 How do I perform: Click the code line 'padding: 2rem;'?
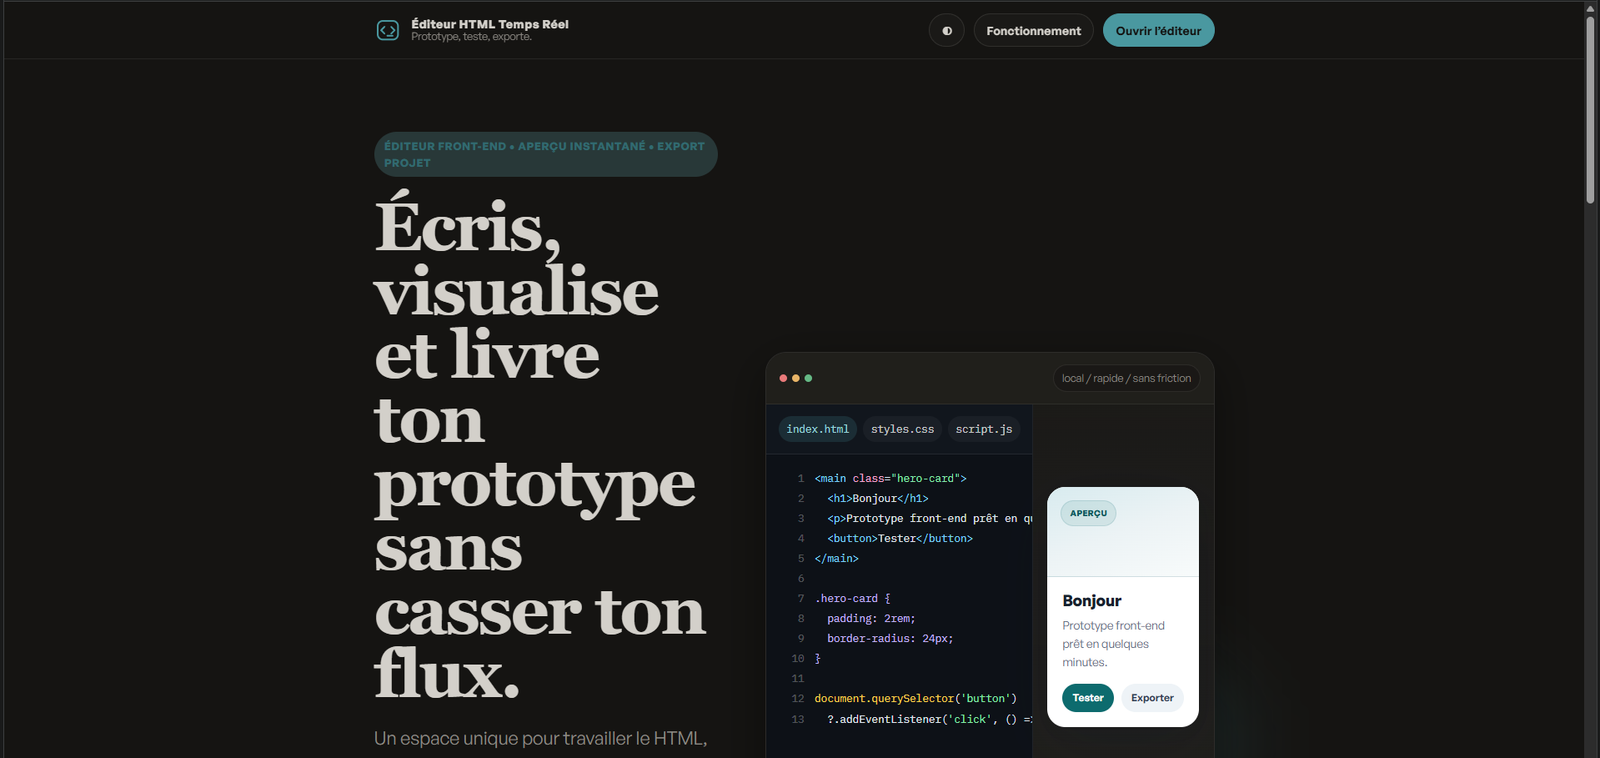click(x=871, y=618)
